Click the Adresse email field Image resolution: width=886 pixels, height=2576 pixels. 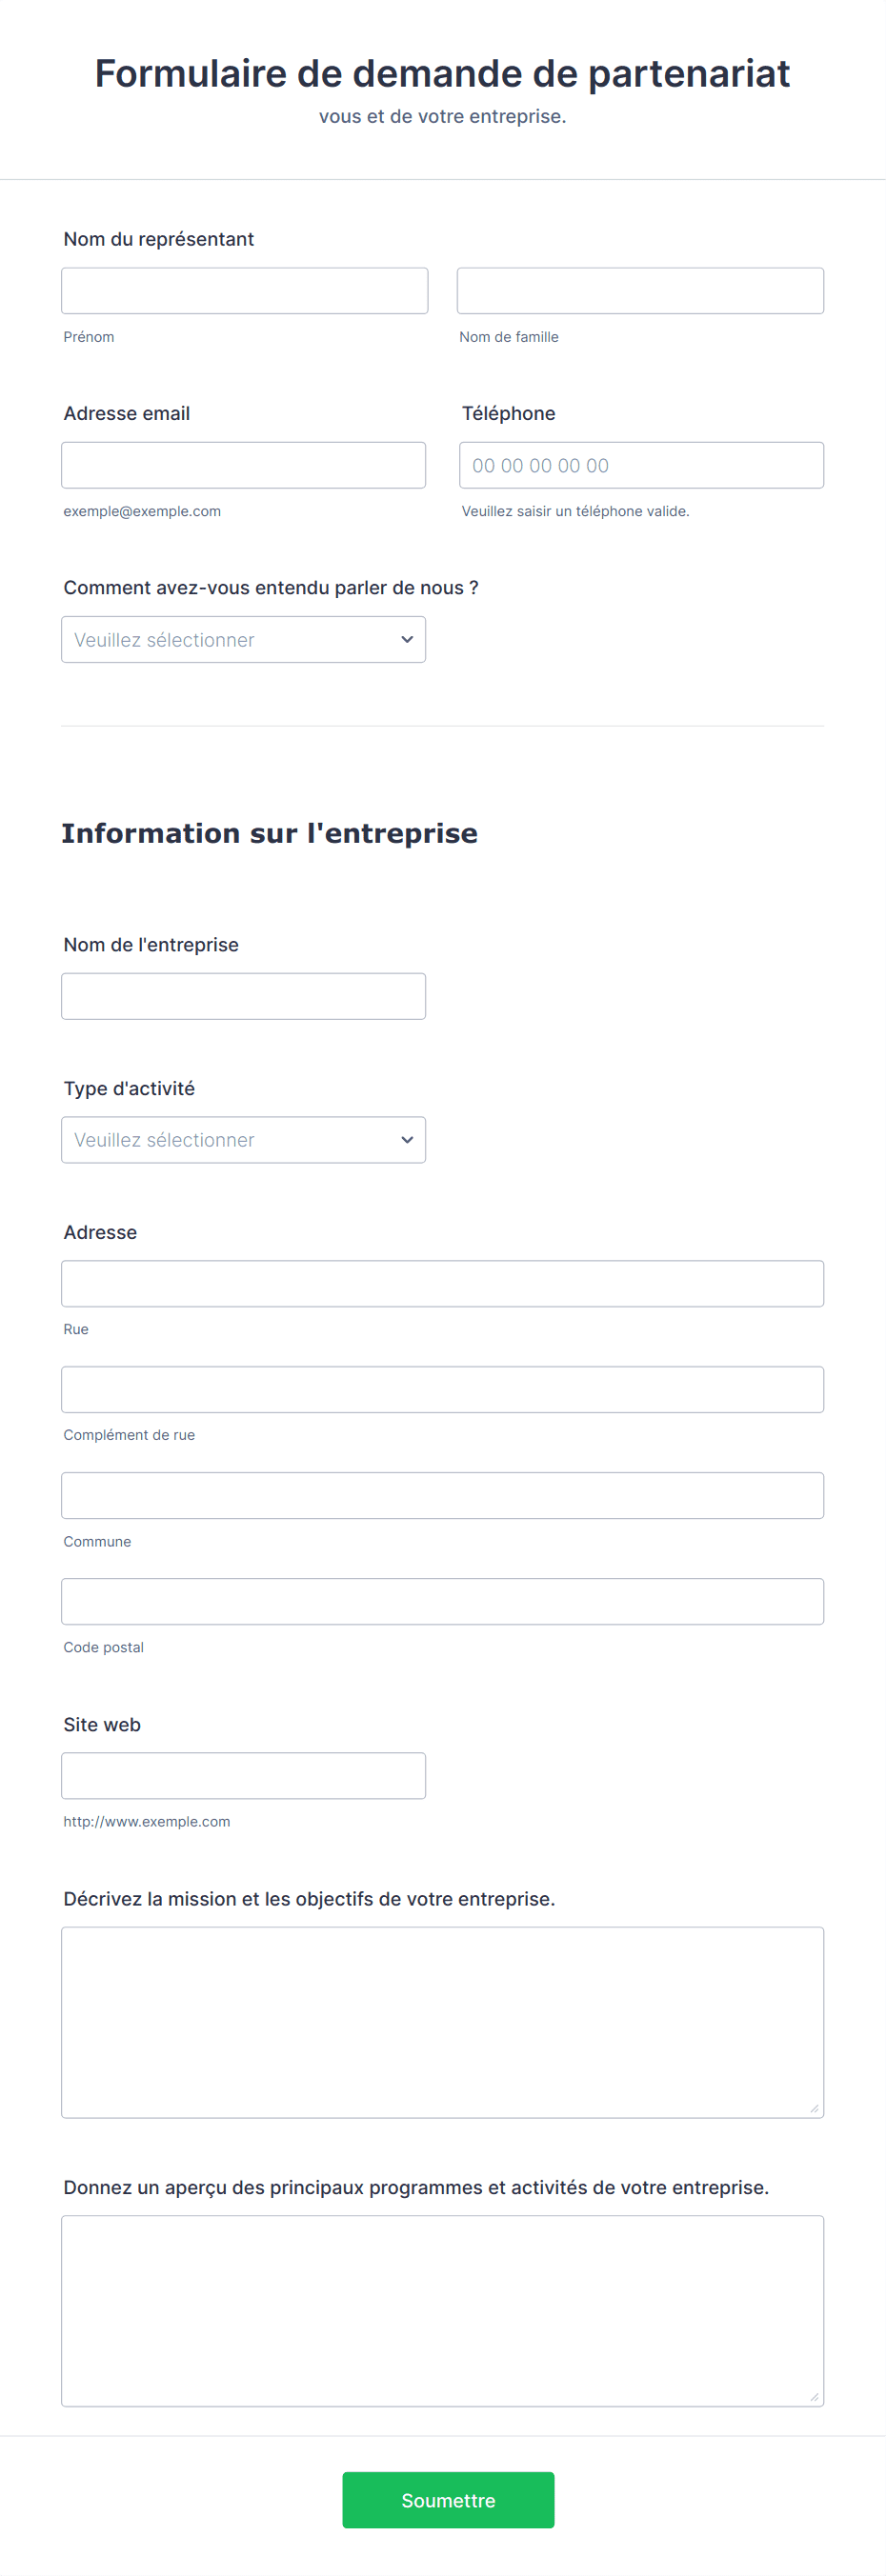[243, 464]
